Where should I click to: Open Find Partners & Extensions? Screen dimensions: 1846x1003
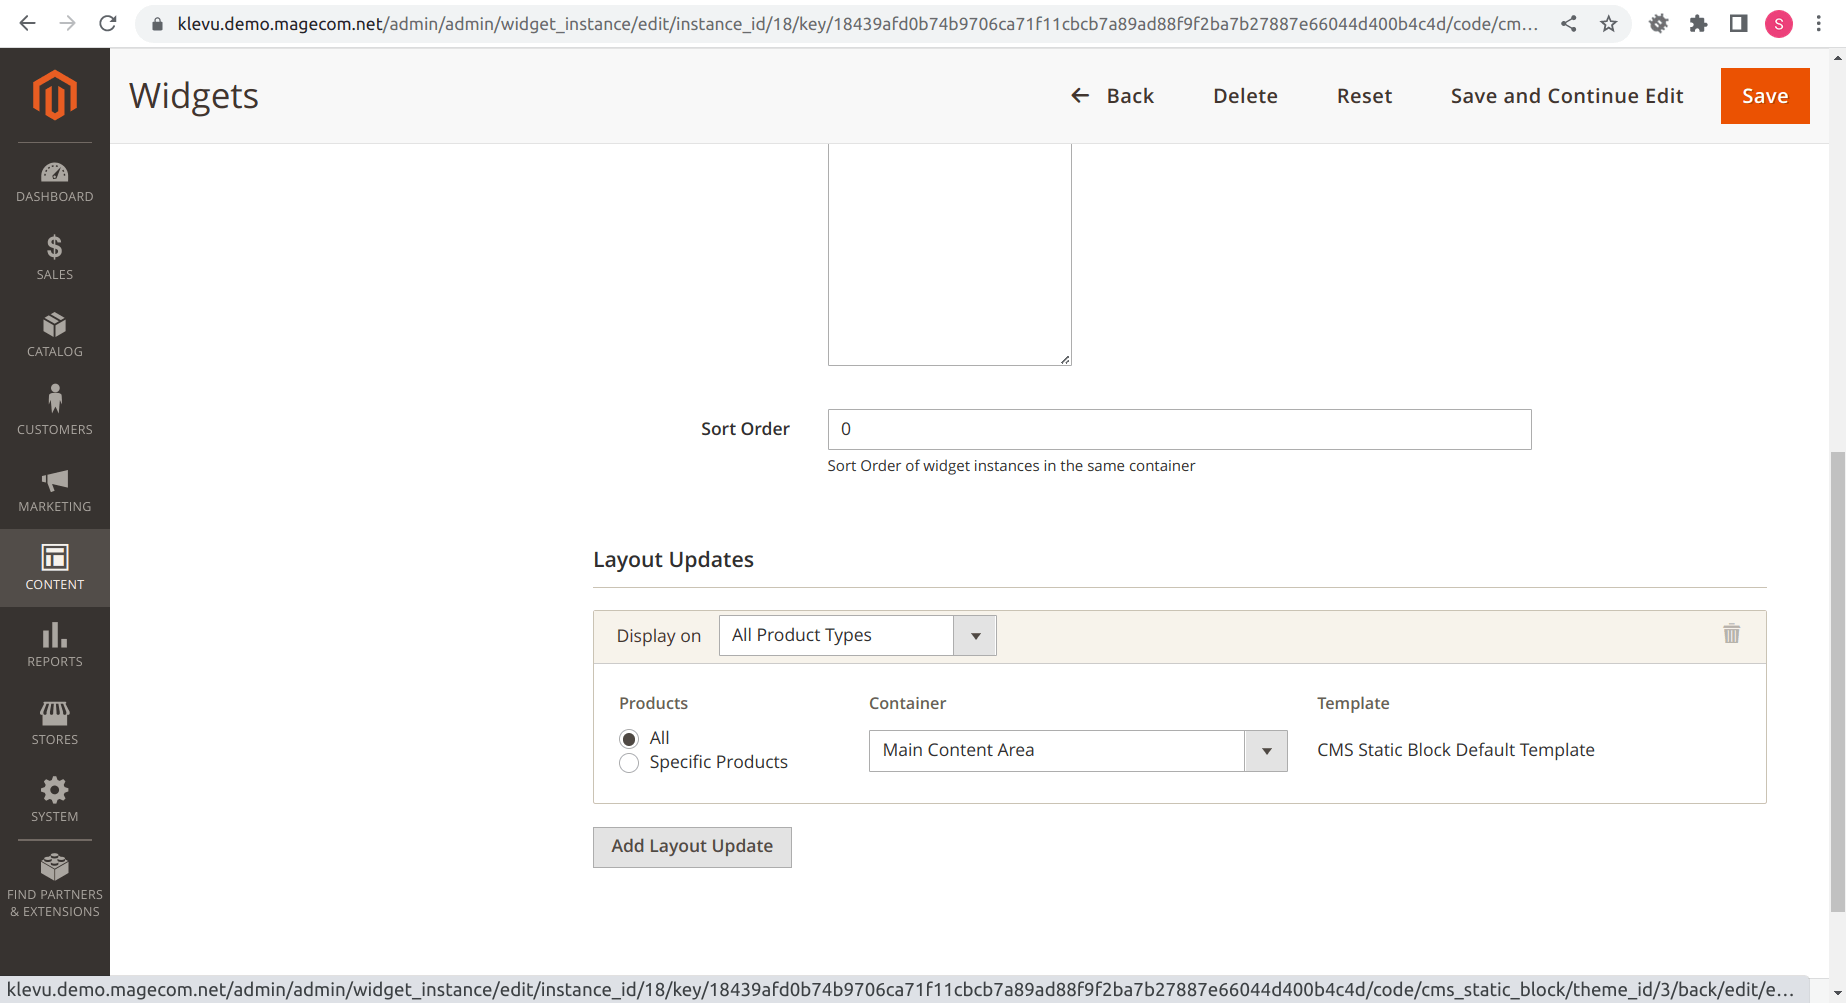55,886
